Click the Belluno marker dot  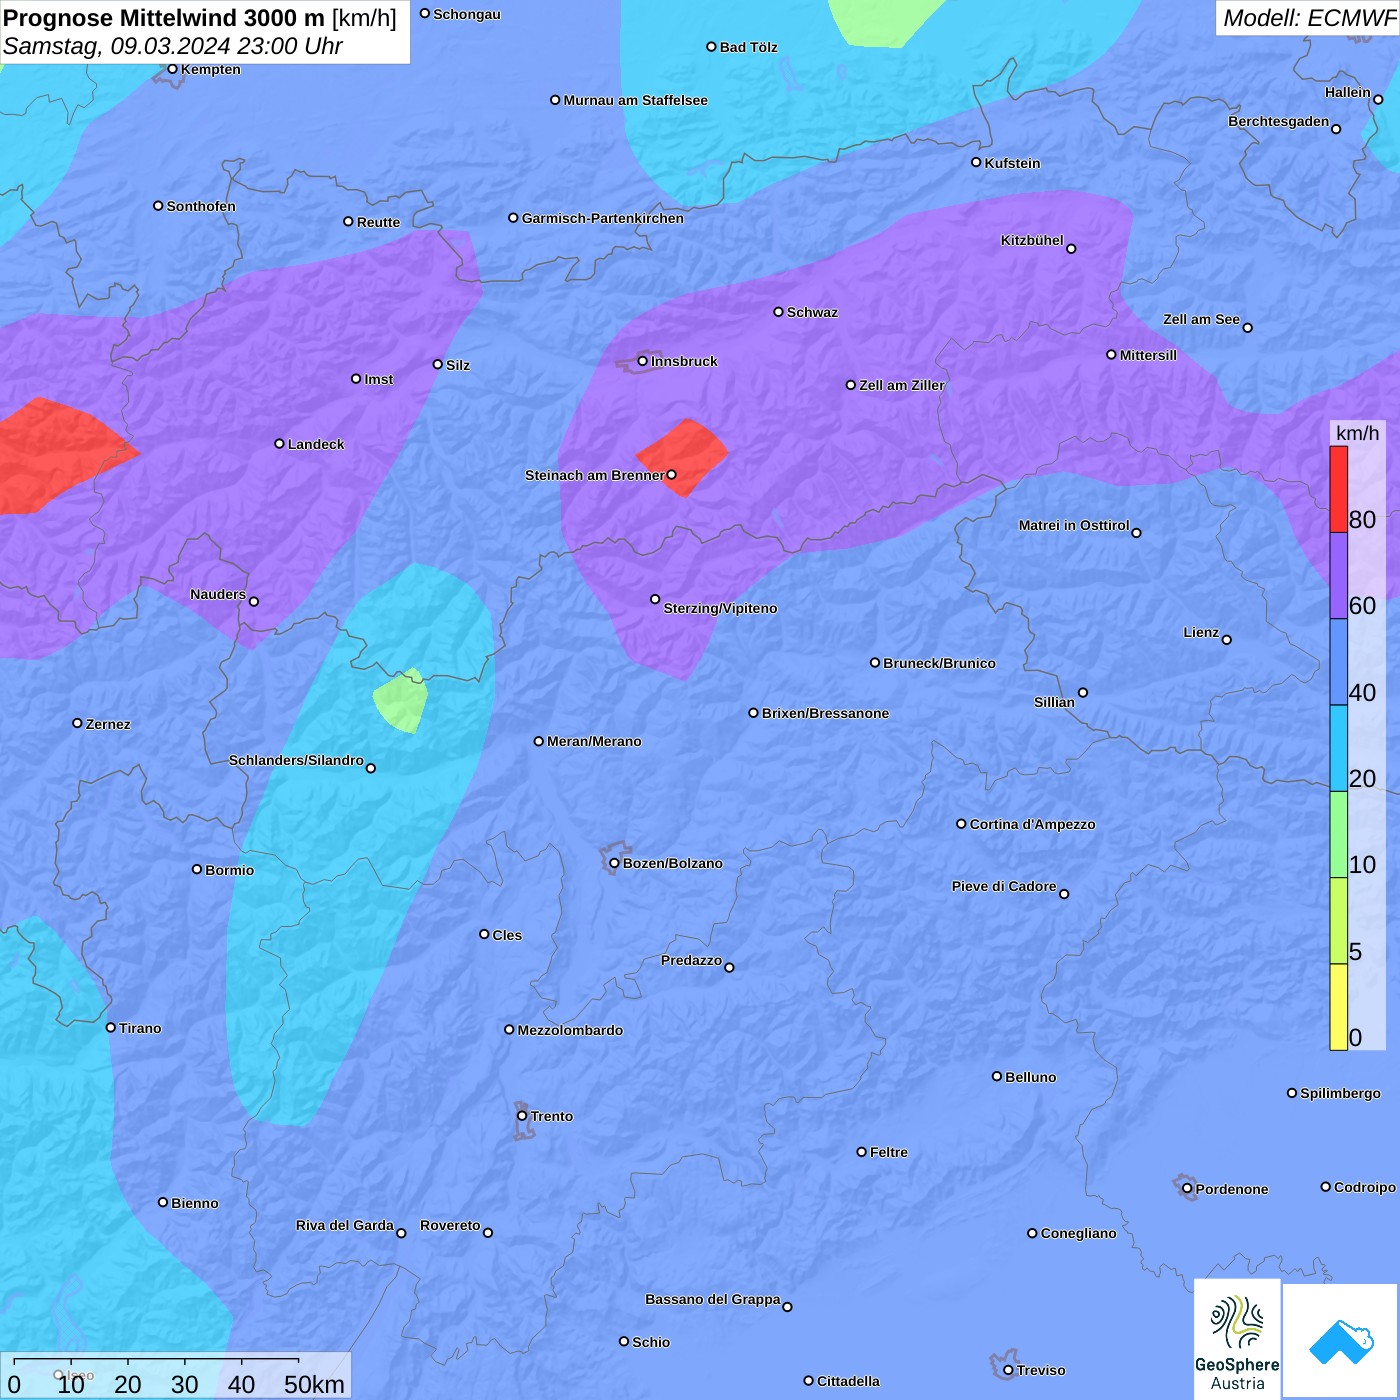pos(996,1076)
